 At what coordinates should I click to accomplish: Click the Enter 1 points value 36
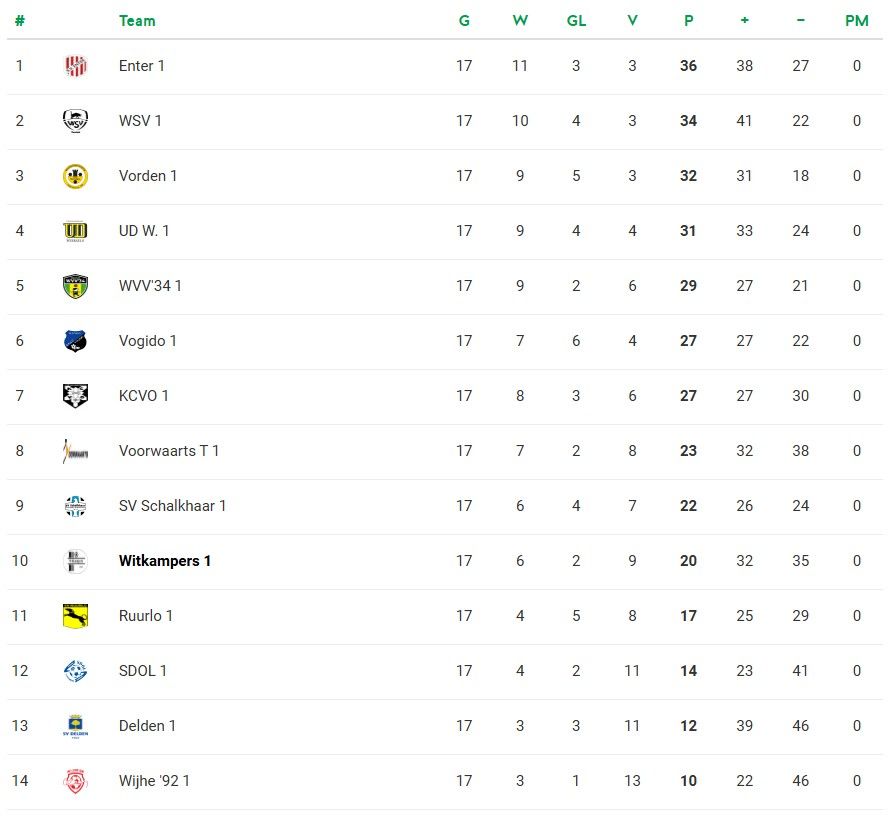(x=688, y=66)
